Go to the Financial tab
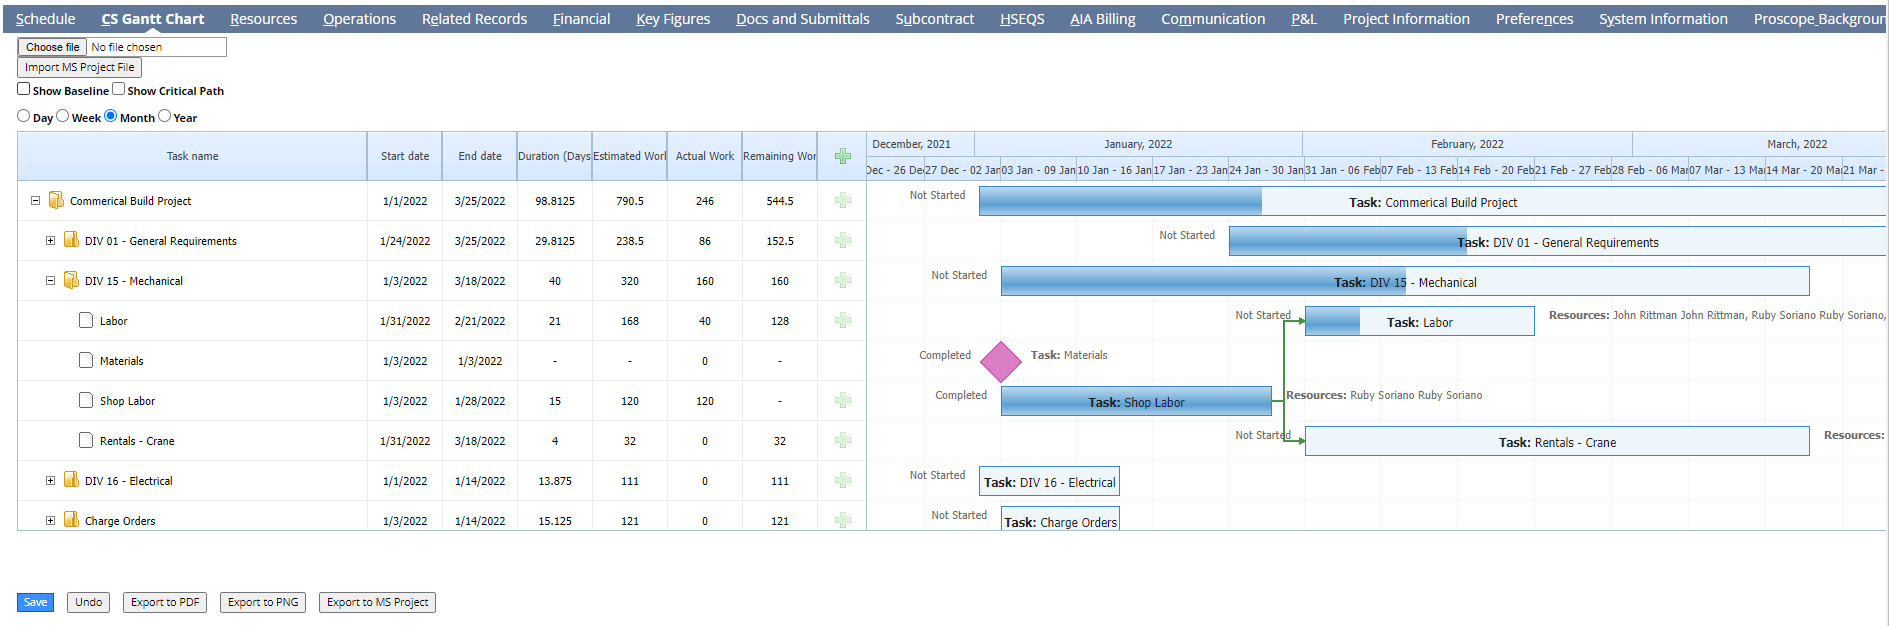The image size is (1889, 626). click(x=581, y=19)
